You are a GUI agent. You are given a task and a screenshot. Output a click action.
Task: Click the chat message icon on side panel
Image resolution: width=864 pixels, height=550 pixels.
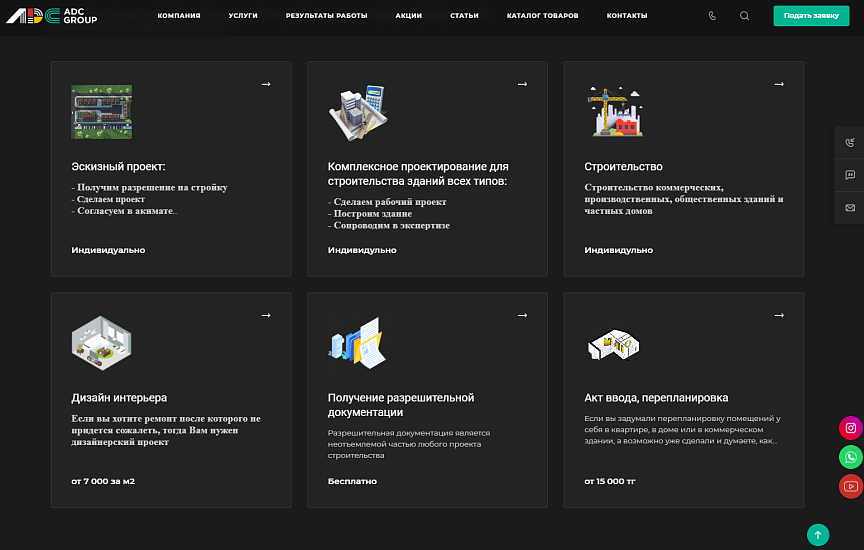click(x=850, y=175)
